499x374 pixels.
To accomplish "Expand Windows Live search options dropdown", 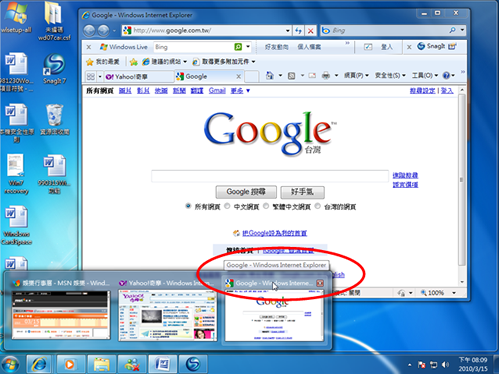I will click(248, 47).
